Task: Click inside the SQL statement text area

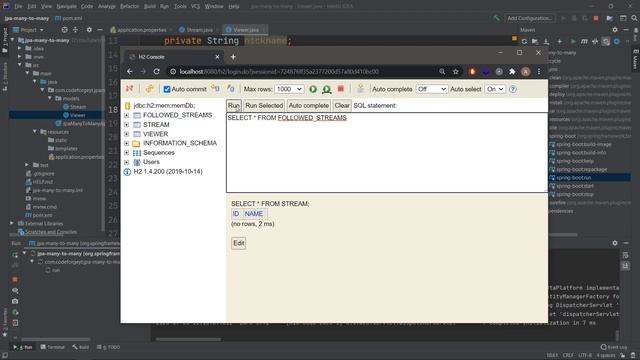Action: (x=387, y=152)
